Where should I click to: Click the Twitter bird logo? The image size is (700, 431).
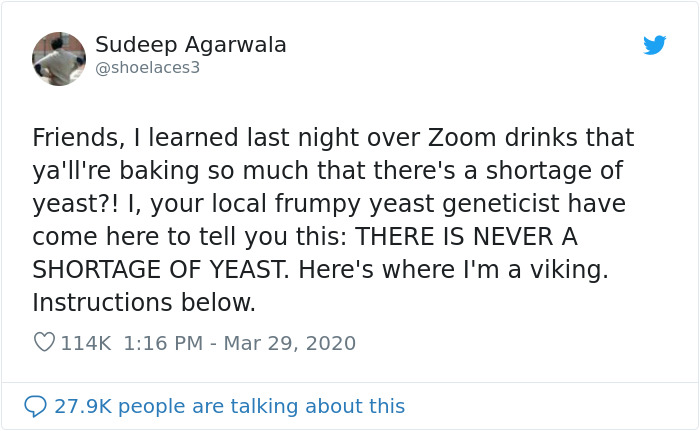[x=655, y=45]
